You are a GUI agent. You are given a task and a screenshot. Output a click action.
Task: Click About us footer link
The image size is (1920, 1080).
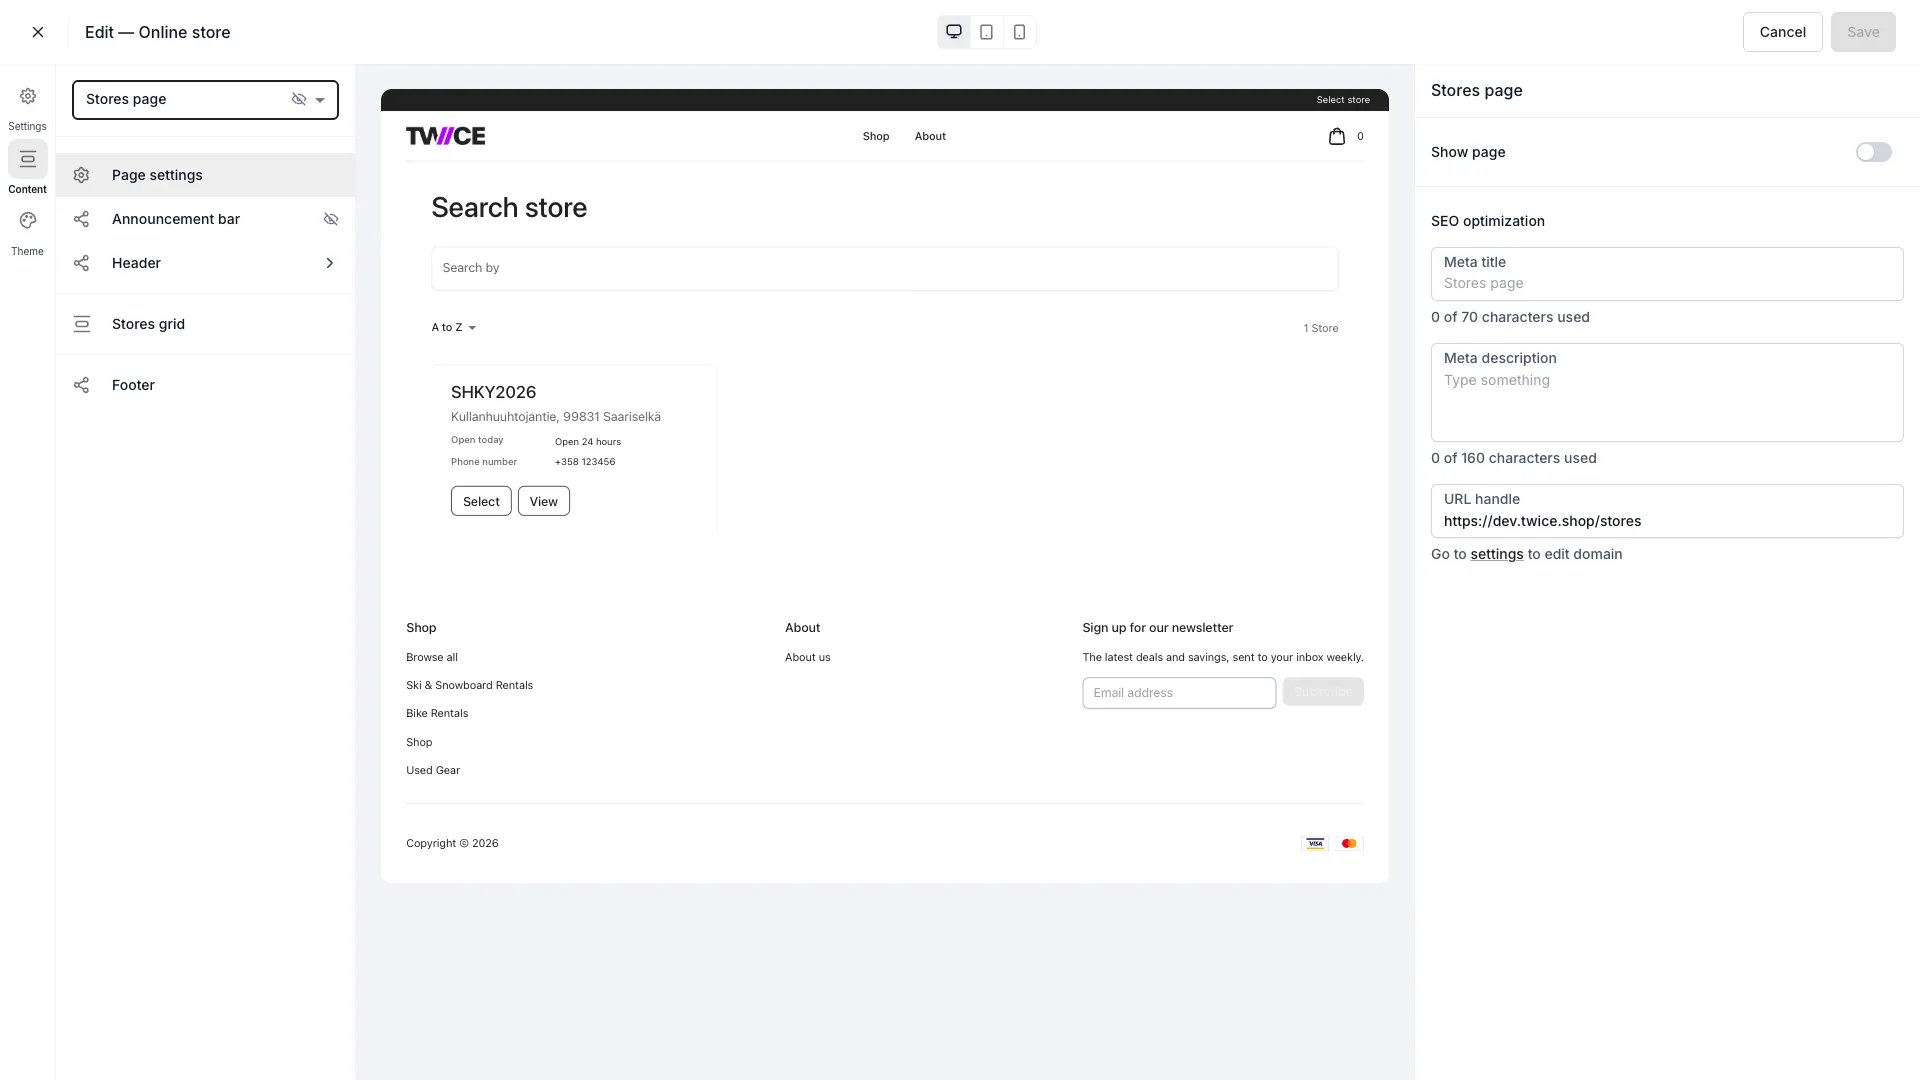click(x=807, y=657)
